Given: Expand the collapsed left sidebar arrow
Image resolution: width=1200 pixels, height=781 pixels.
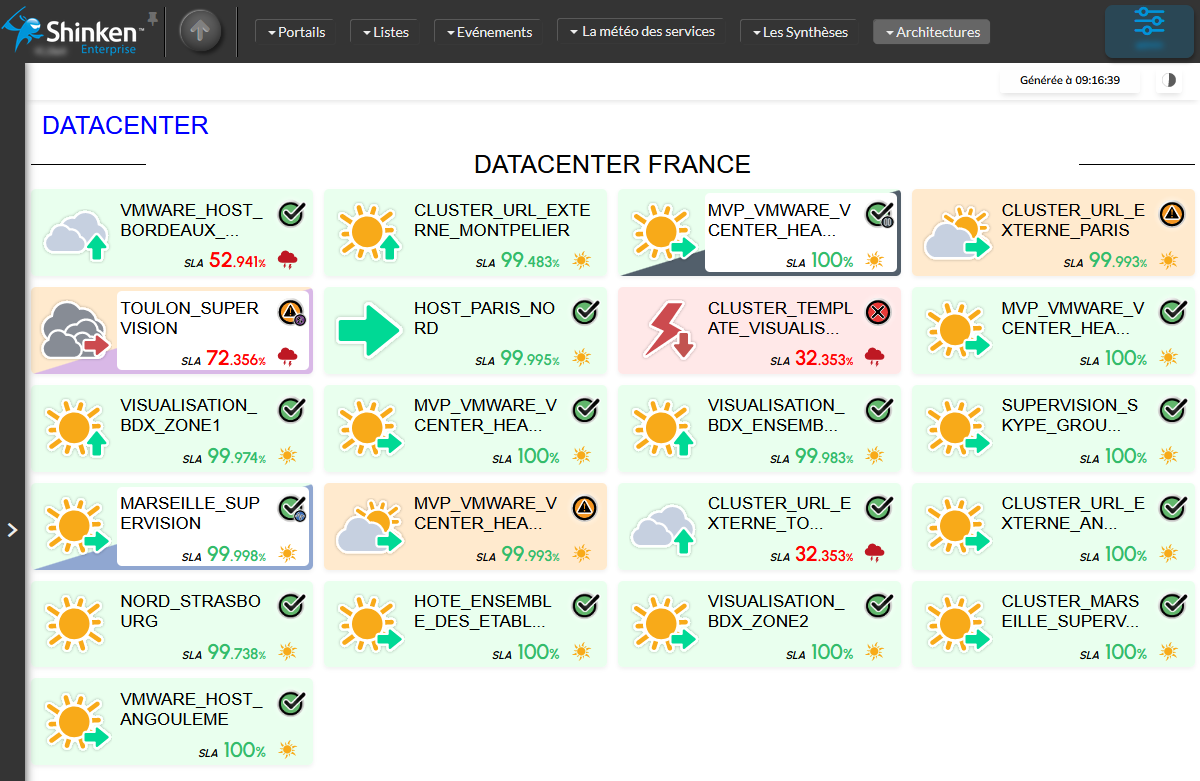Looking at the screenshot, I should [12, 530].
